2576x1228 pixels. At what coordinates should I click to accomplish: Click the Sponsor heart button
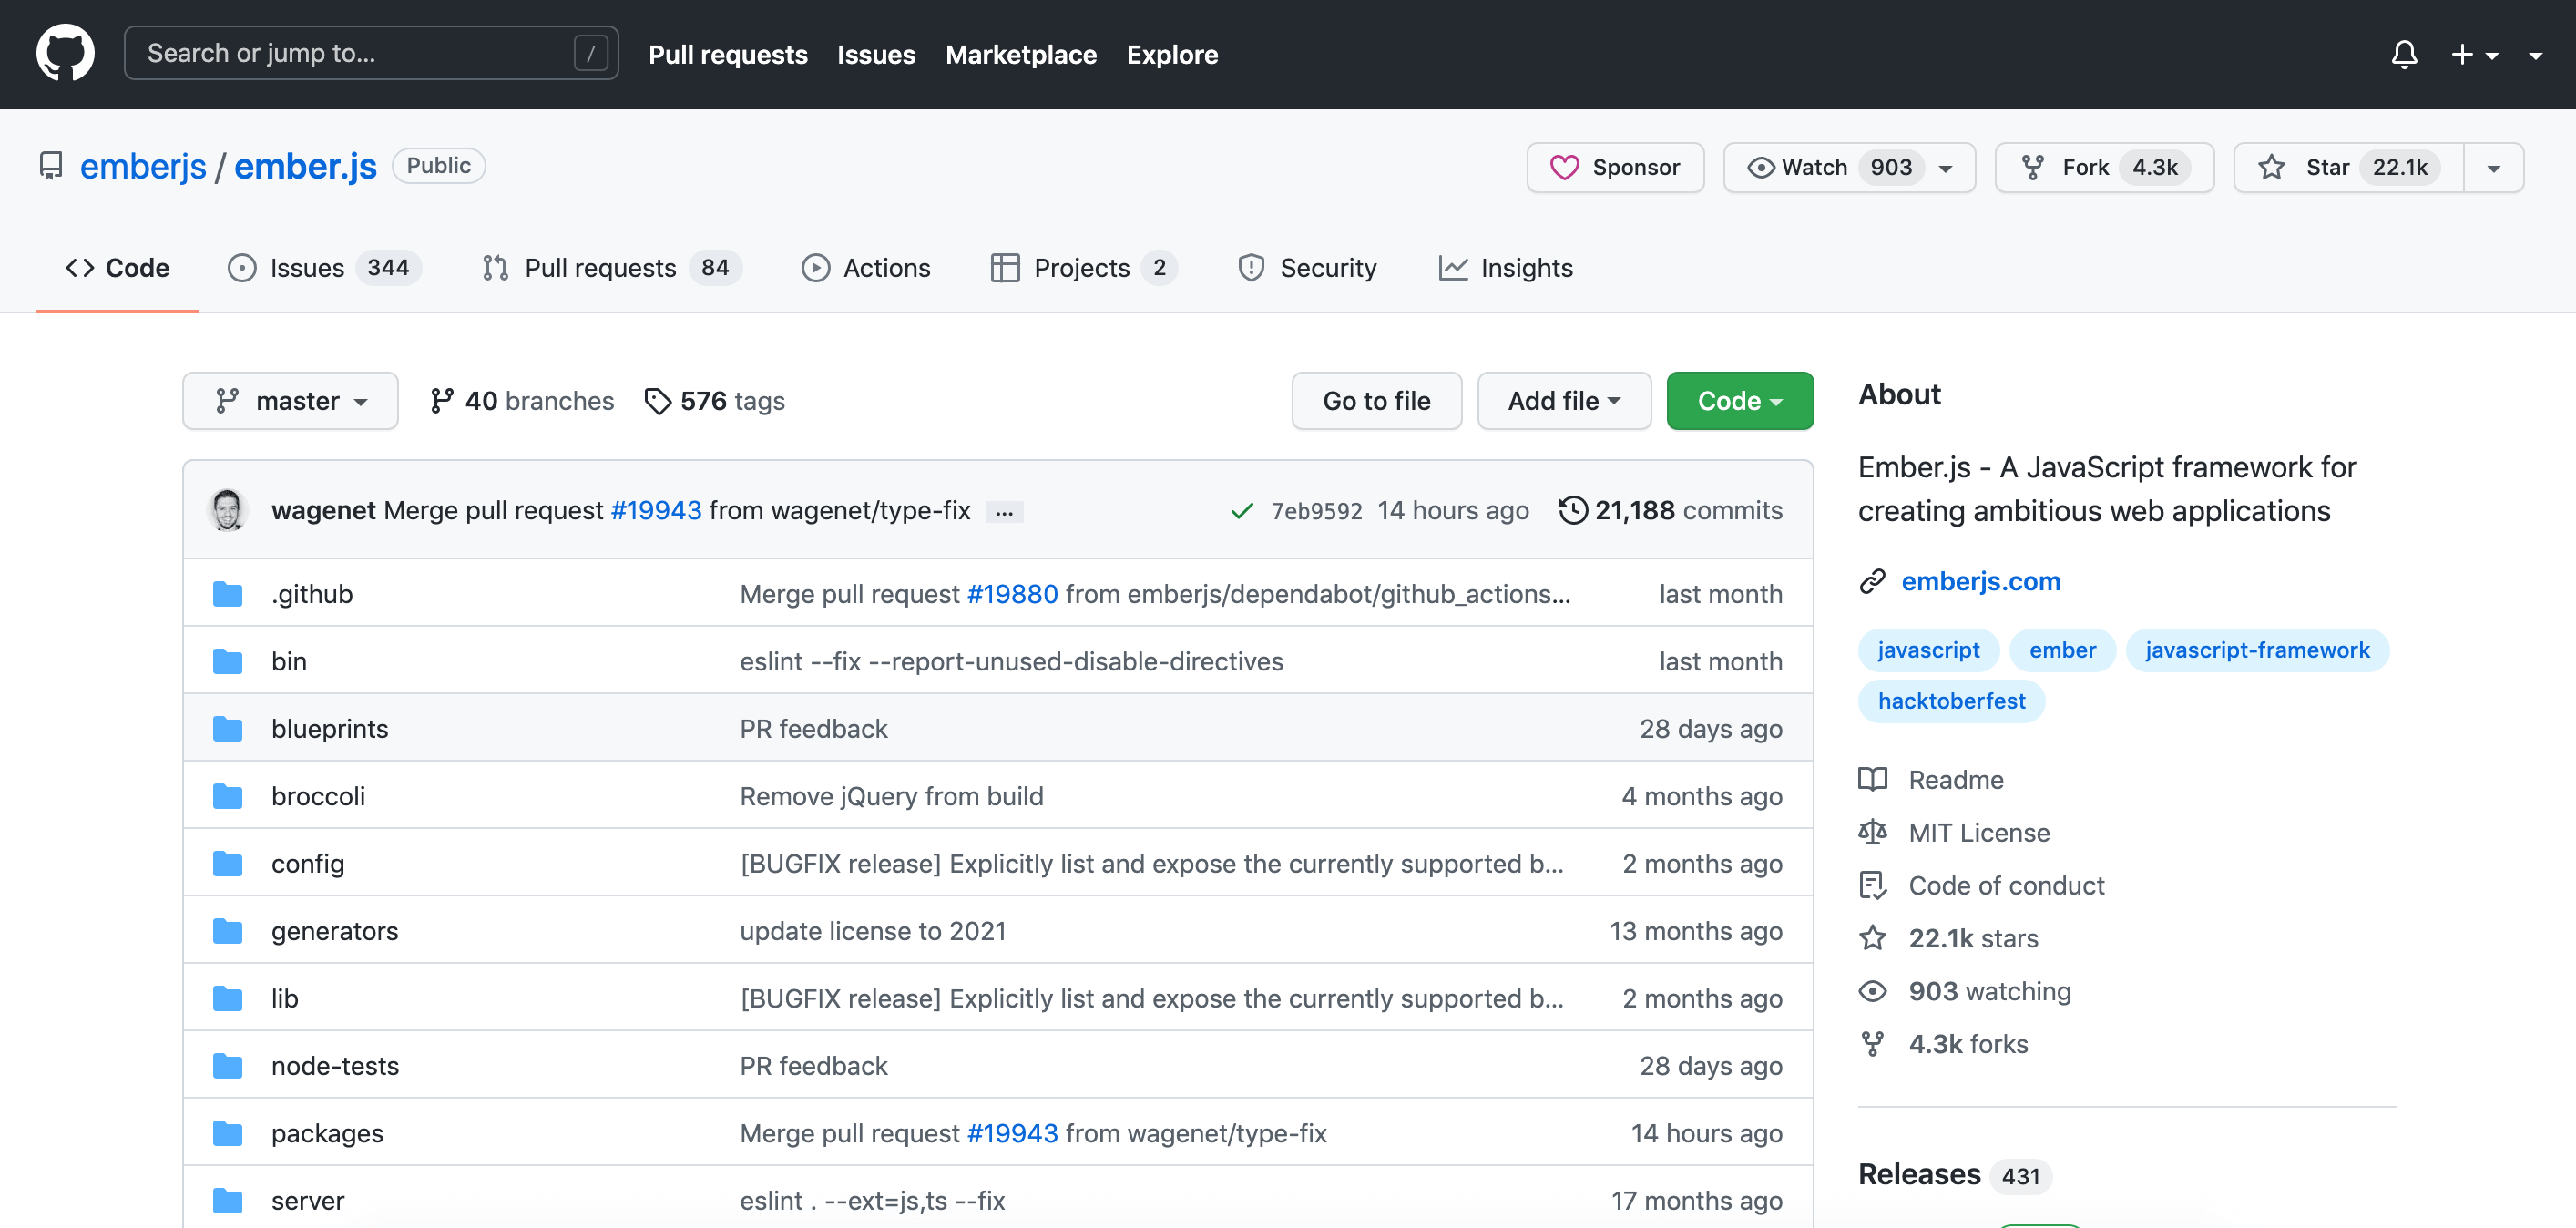[1614, 167]
